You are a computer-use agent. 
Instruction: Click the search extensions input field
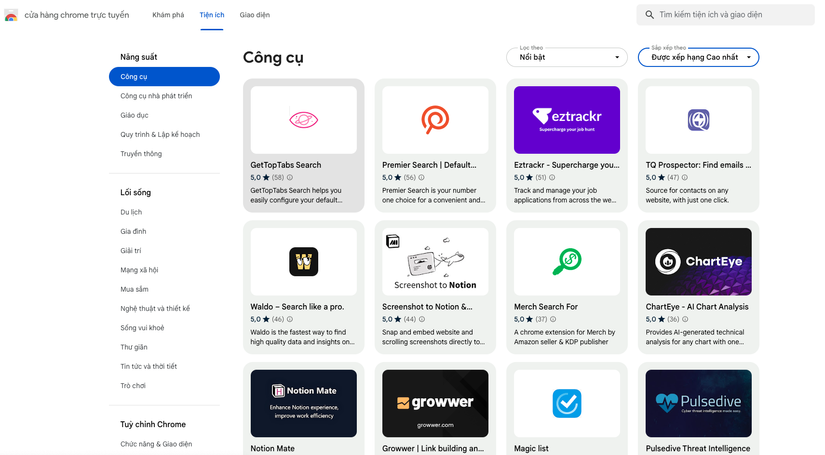pos(726,15)
